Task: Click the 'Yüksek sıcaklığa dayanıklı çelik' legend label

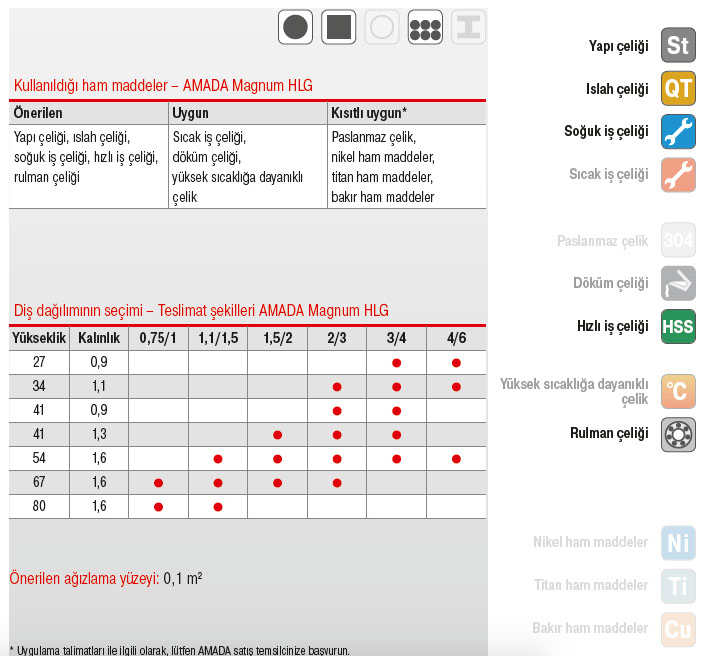Action: [574, 391]
